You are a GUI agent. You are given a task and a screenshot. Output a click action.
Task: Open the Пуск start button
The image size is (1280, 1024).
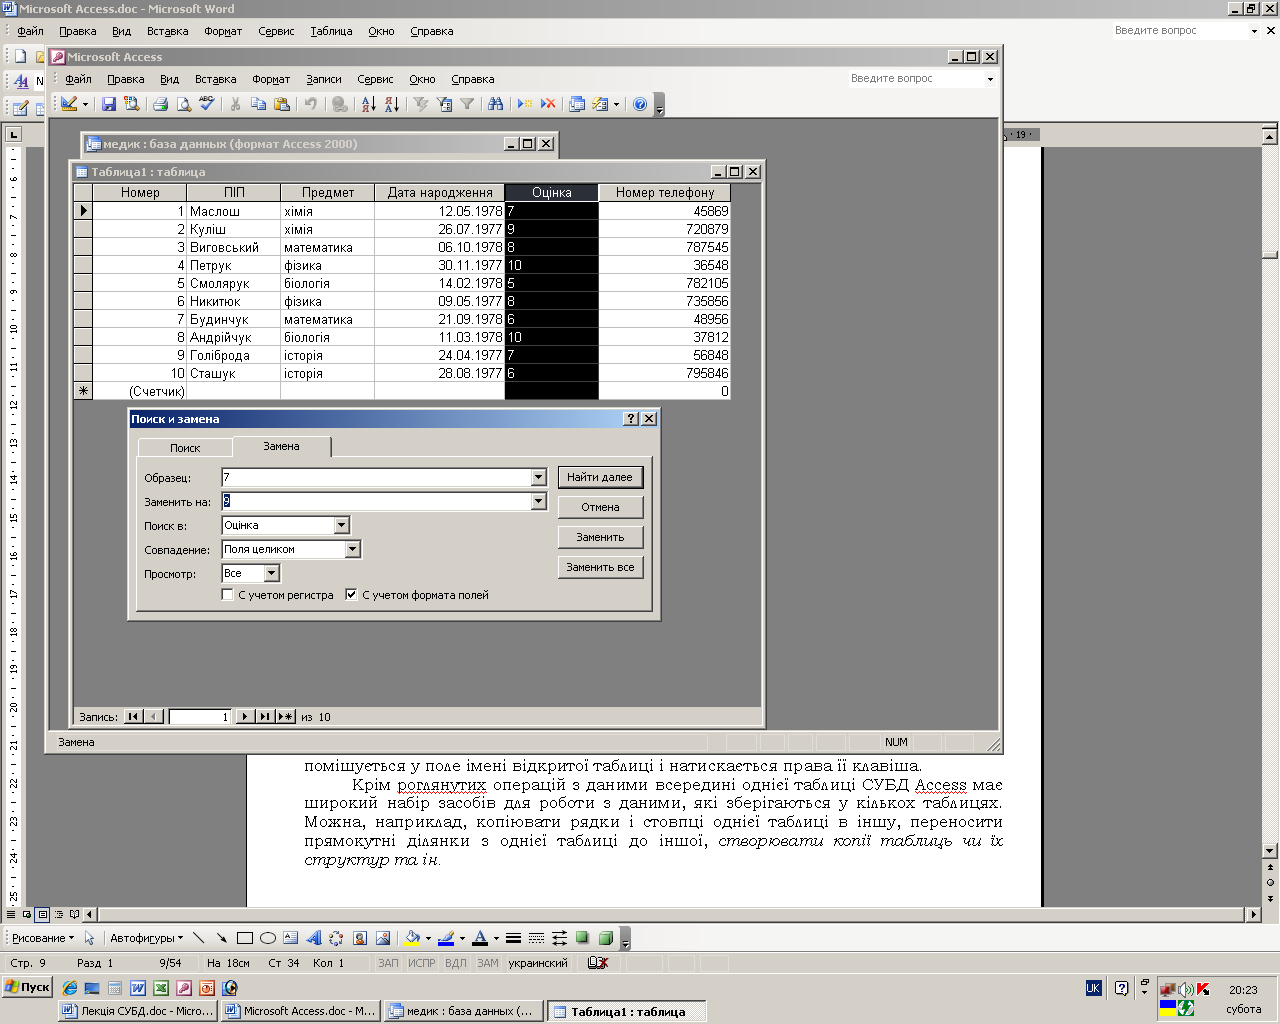pos(27,987)
